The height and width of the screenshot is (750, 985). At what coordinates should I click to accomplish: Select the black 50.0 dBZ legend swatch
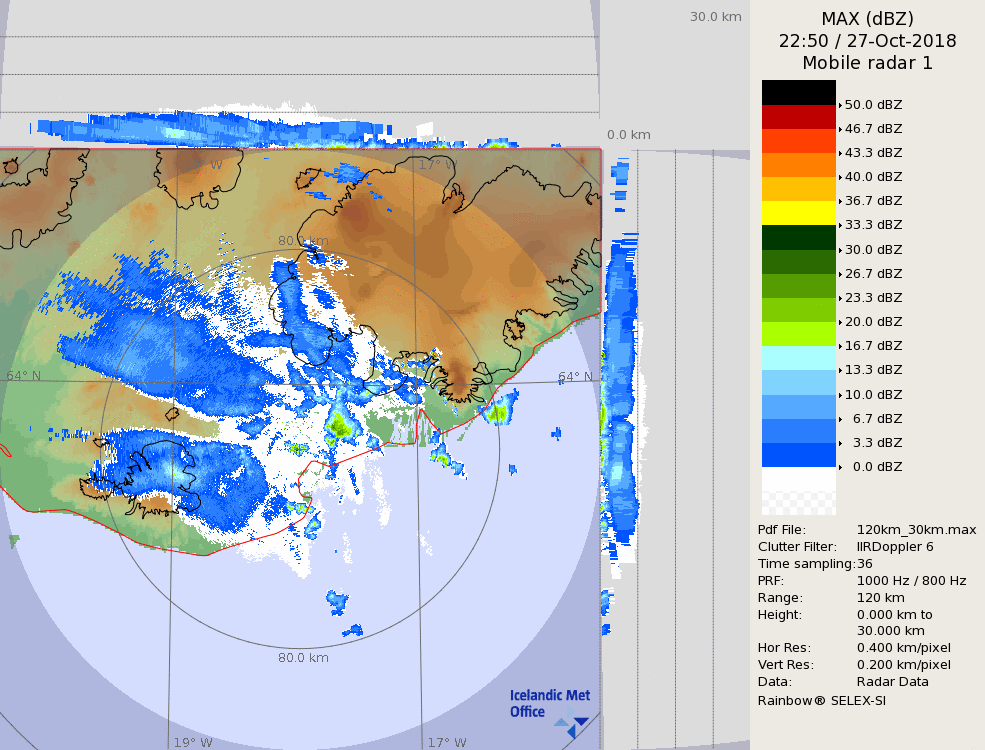pos(798,92)
